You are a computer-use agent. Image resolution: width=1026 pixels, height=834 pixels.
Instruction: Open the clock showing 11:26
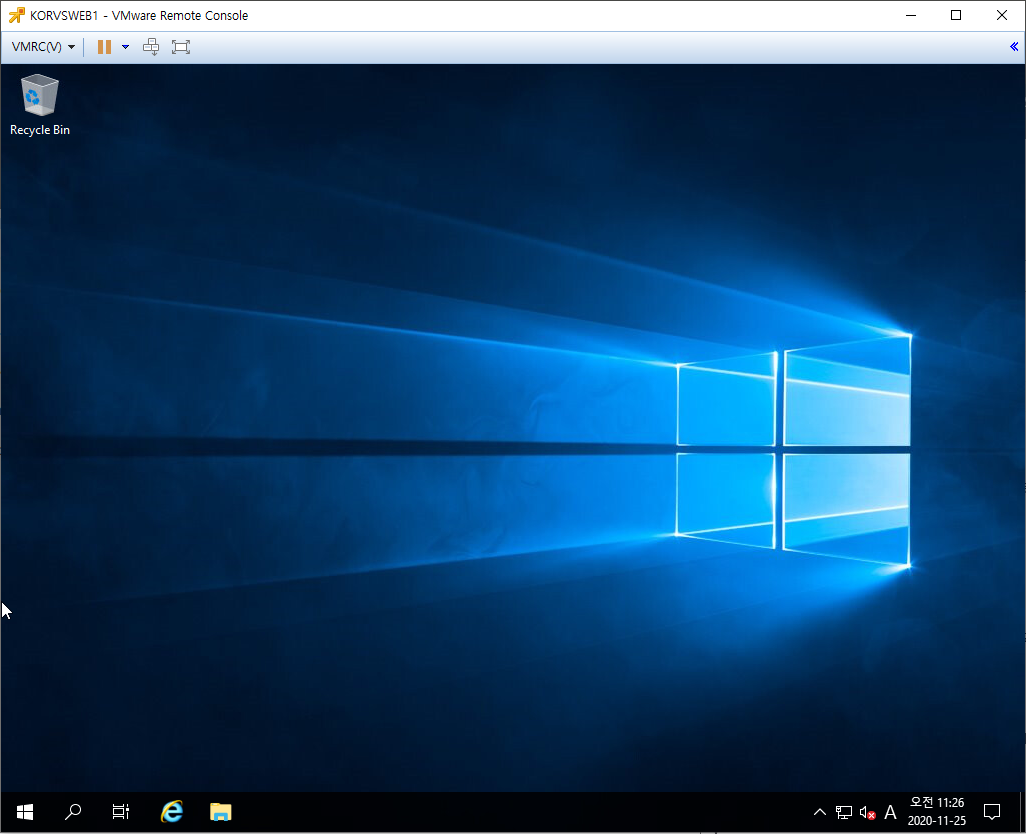(936, 812)
